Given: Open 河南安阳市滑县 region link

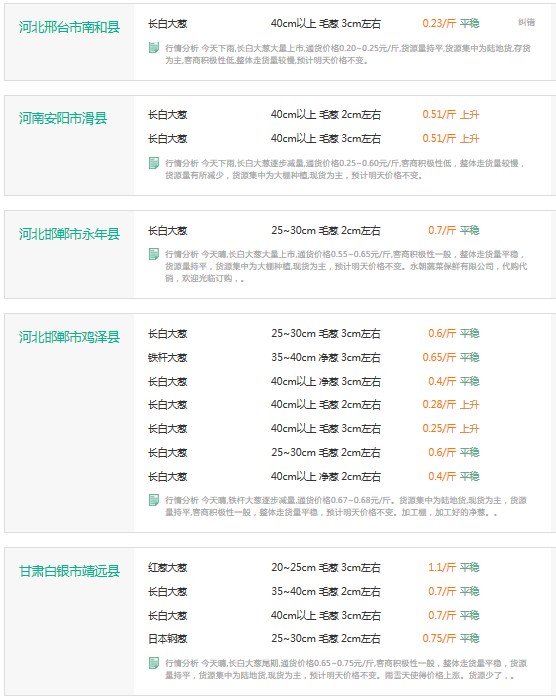Looking at the screenshot, I should coord(63,118).
